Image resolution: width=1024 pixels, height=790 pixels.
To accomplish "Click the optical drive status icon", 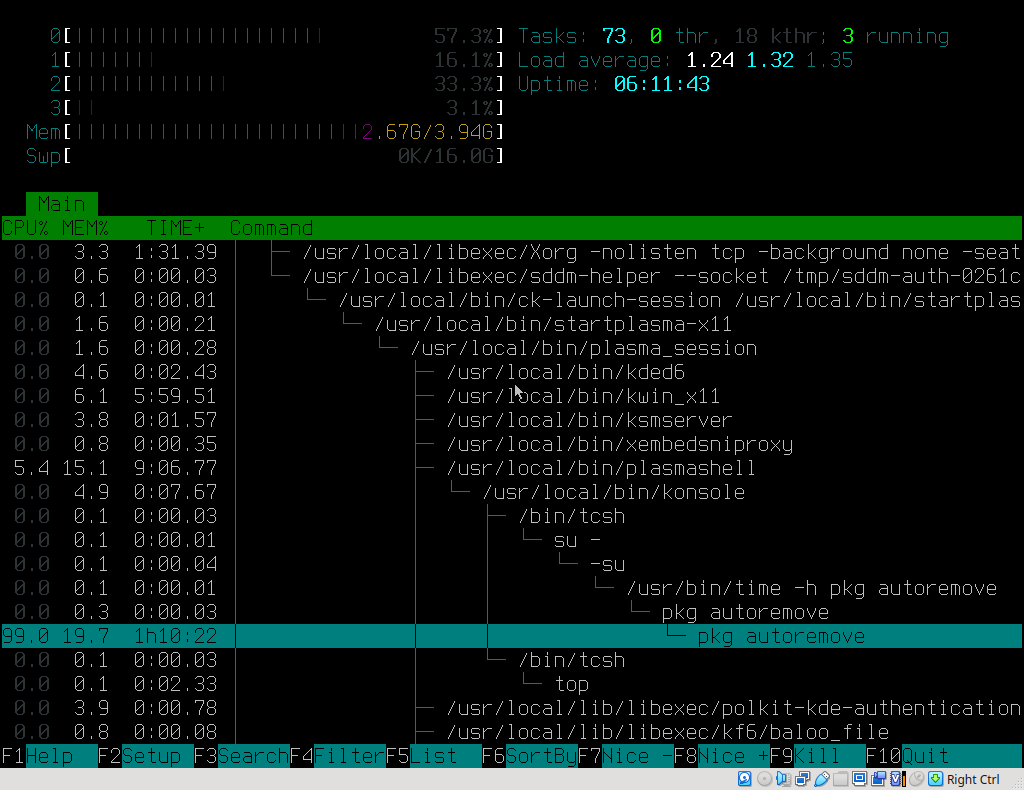I will pyautogui.click(x=764, y=779).
